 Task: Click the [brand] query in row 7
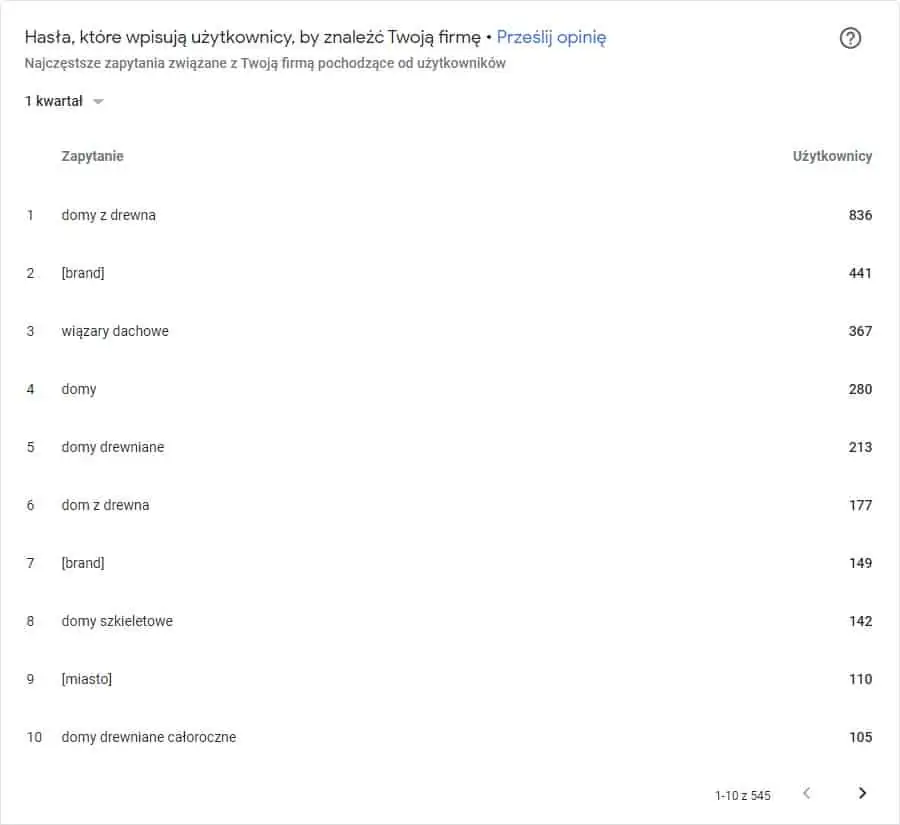(x=83, y=563)
